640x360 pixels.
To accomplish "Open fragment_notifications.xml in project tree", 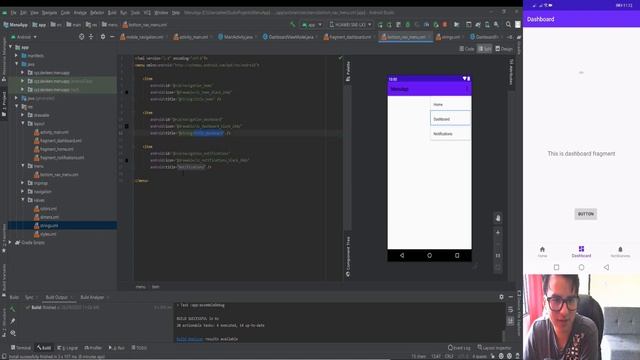I will tap(59, 158).
